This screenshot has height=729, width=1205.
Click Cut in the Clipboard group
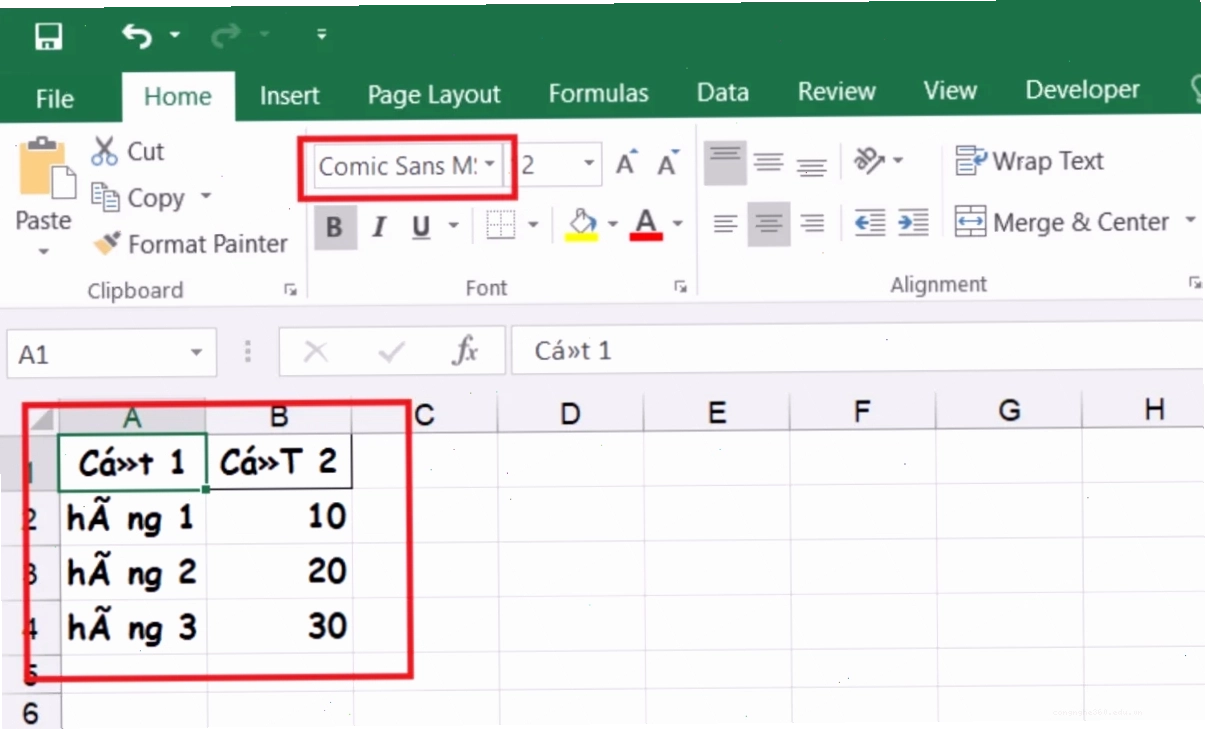point(128,152)
